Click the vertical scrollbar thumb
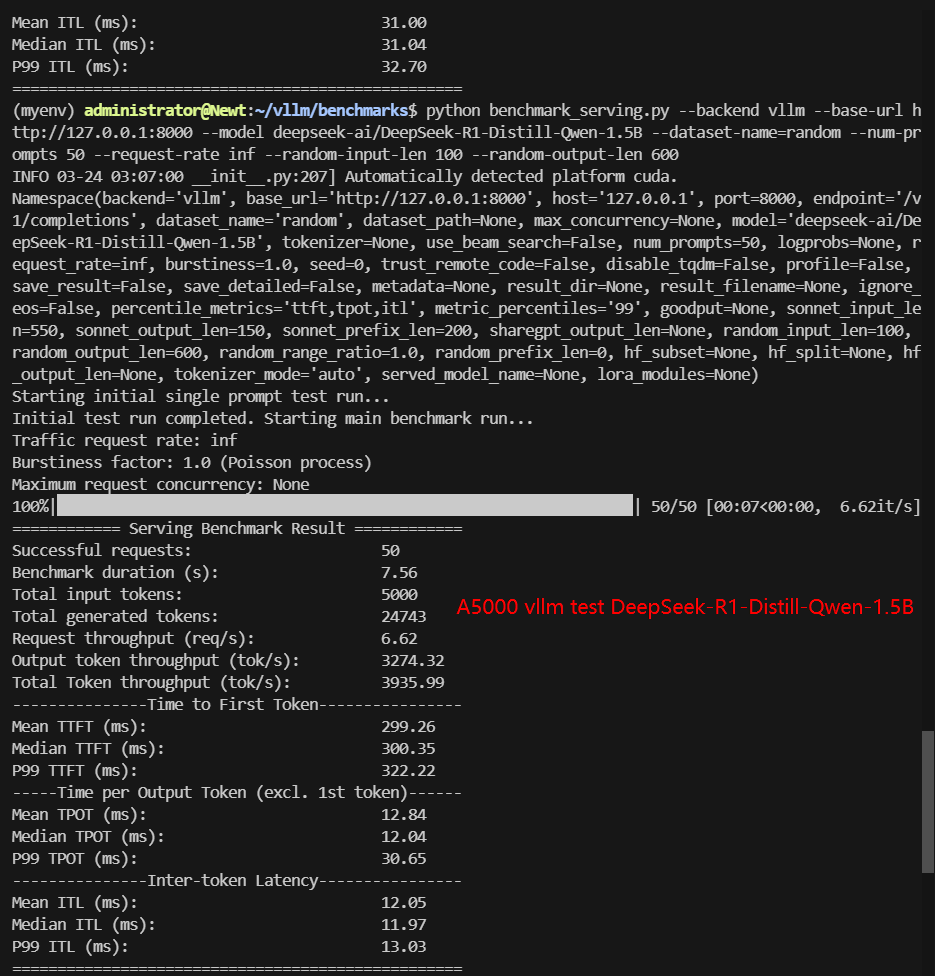Image resolution: width=935 pixels, height=976 pixels. click(x=928, y=802)
